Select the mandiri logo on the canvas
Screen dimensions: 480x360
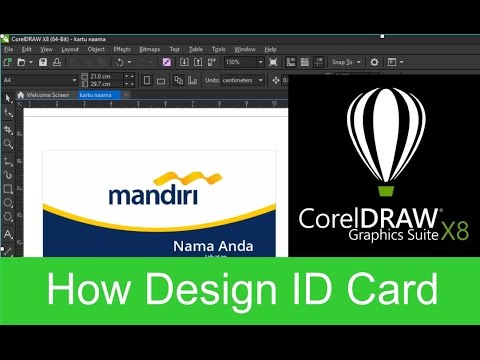coord(165,188)
